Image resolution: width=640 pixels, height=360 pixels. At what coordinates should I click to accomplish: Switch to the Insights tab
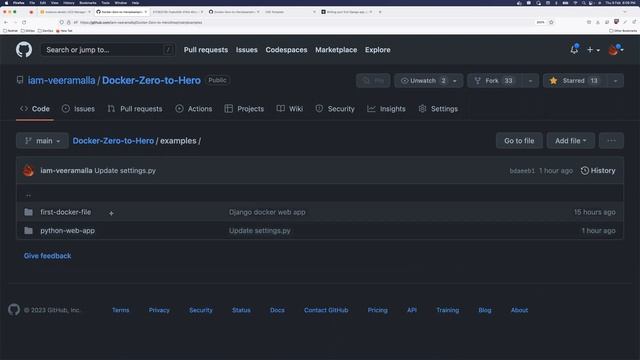tap(387, 109)
